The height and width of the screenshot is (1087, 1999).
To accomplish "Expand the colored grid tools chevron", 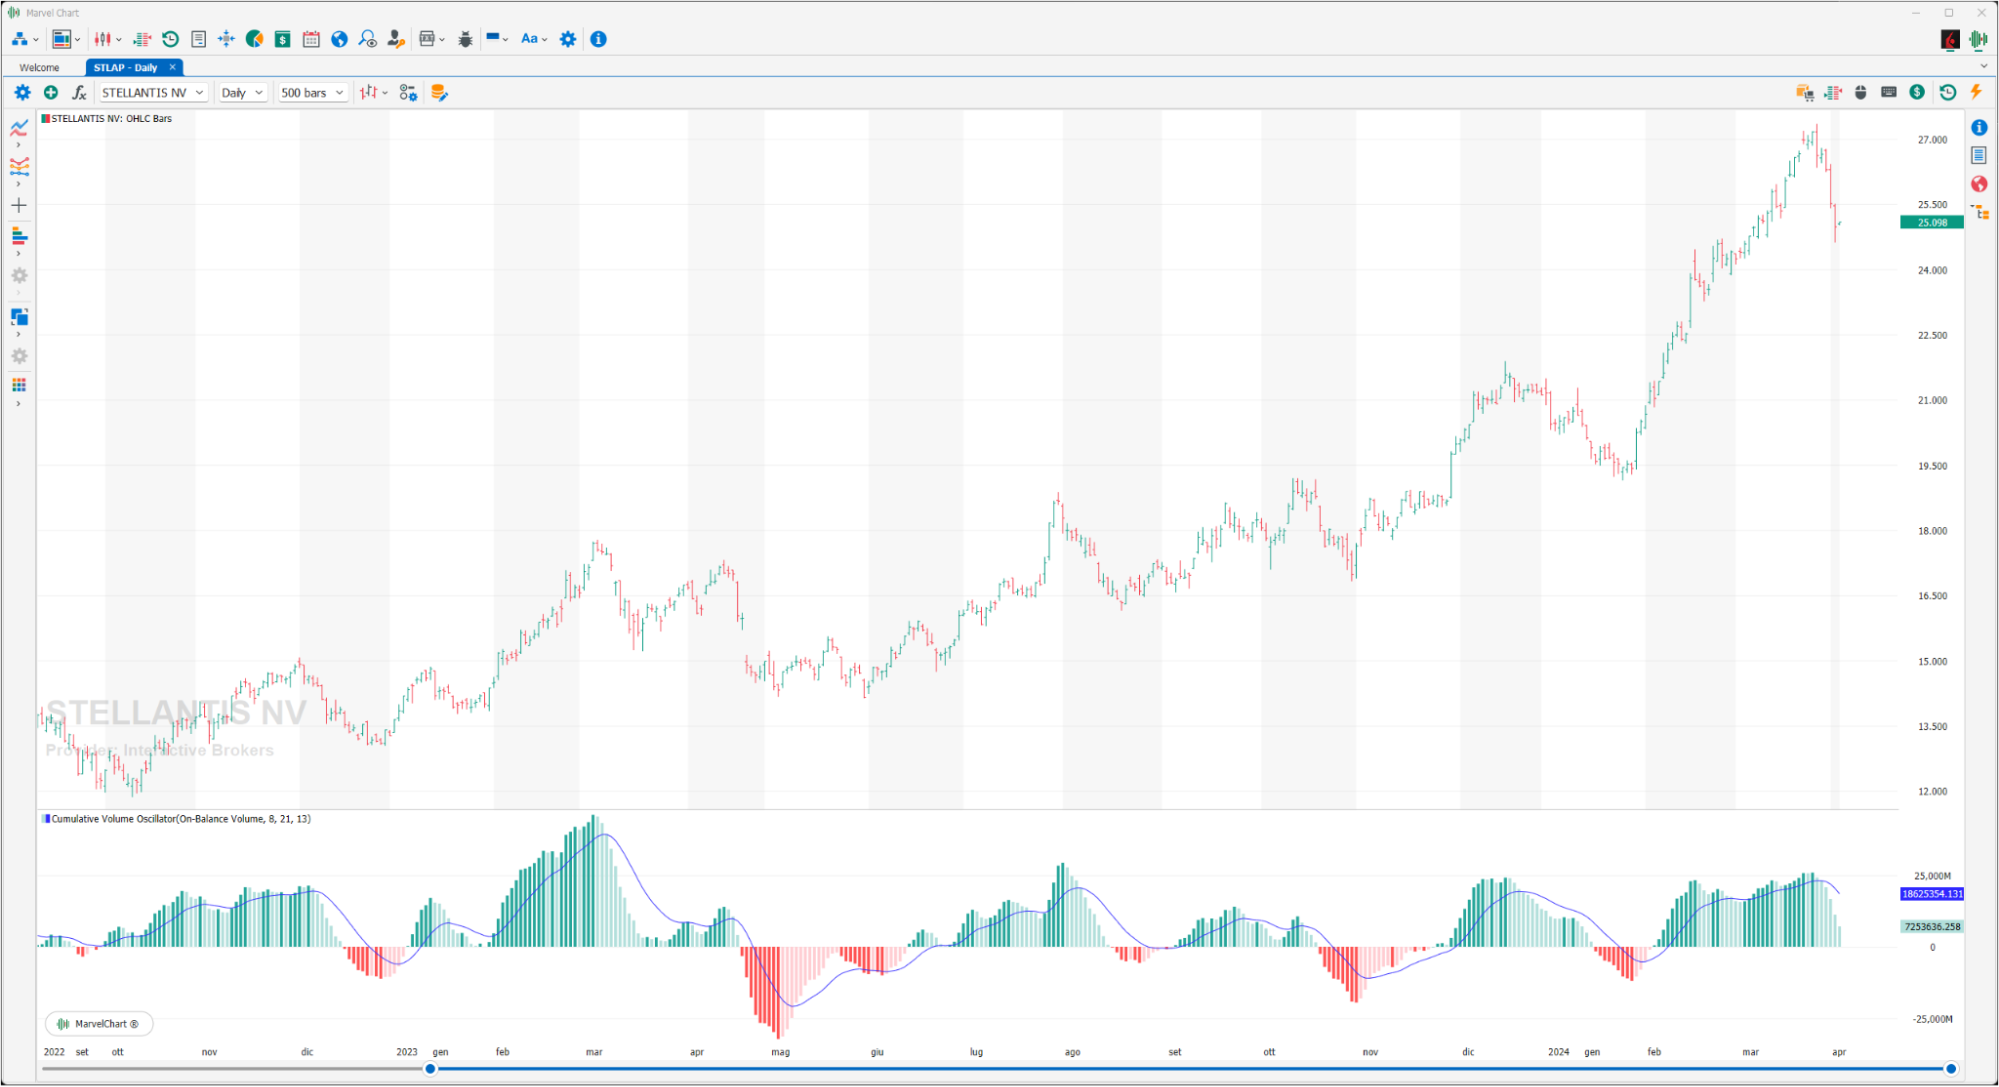I will (x=18, y=403).
